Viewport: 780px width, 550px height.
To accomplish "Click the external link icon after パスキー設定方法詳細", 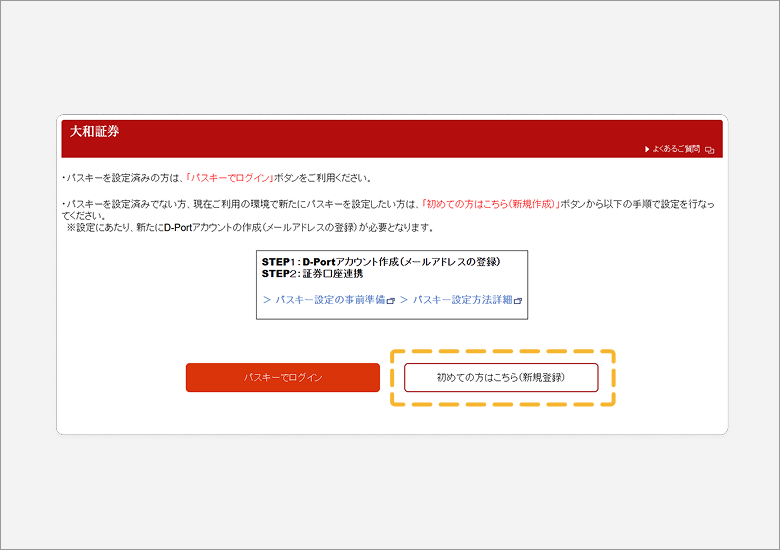I will (518, 301).
